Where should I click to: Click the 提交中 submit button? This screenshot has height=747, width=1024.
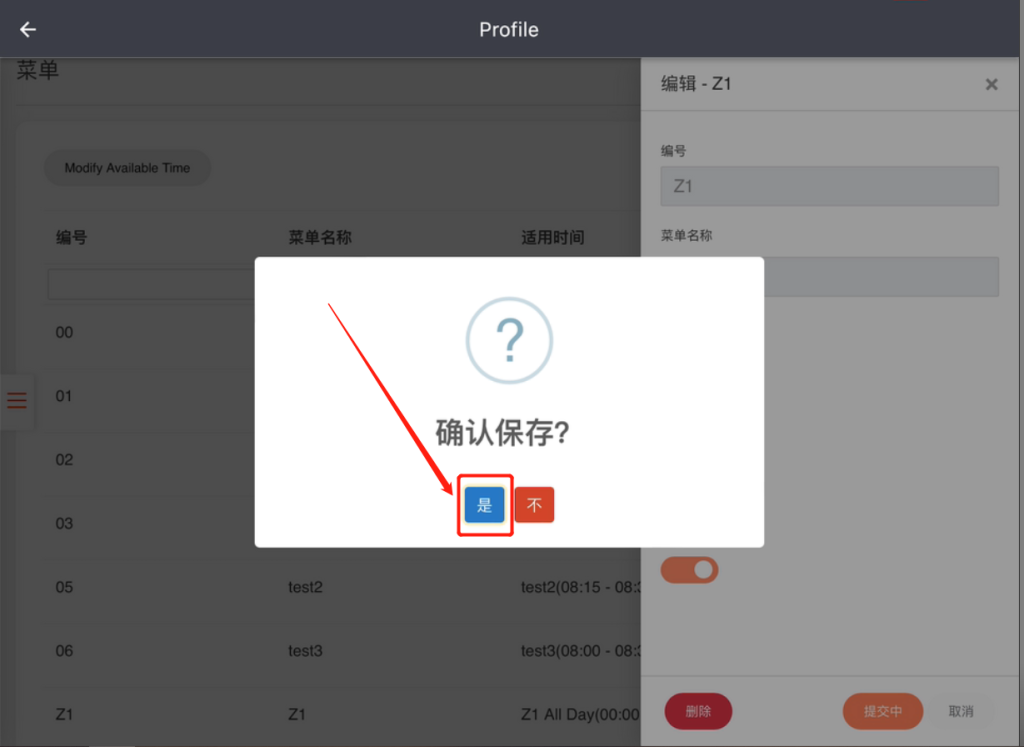pos(883,711)
